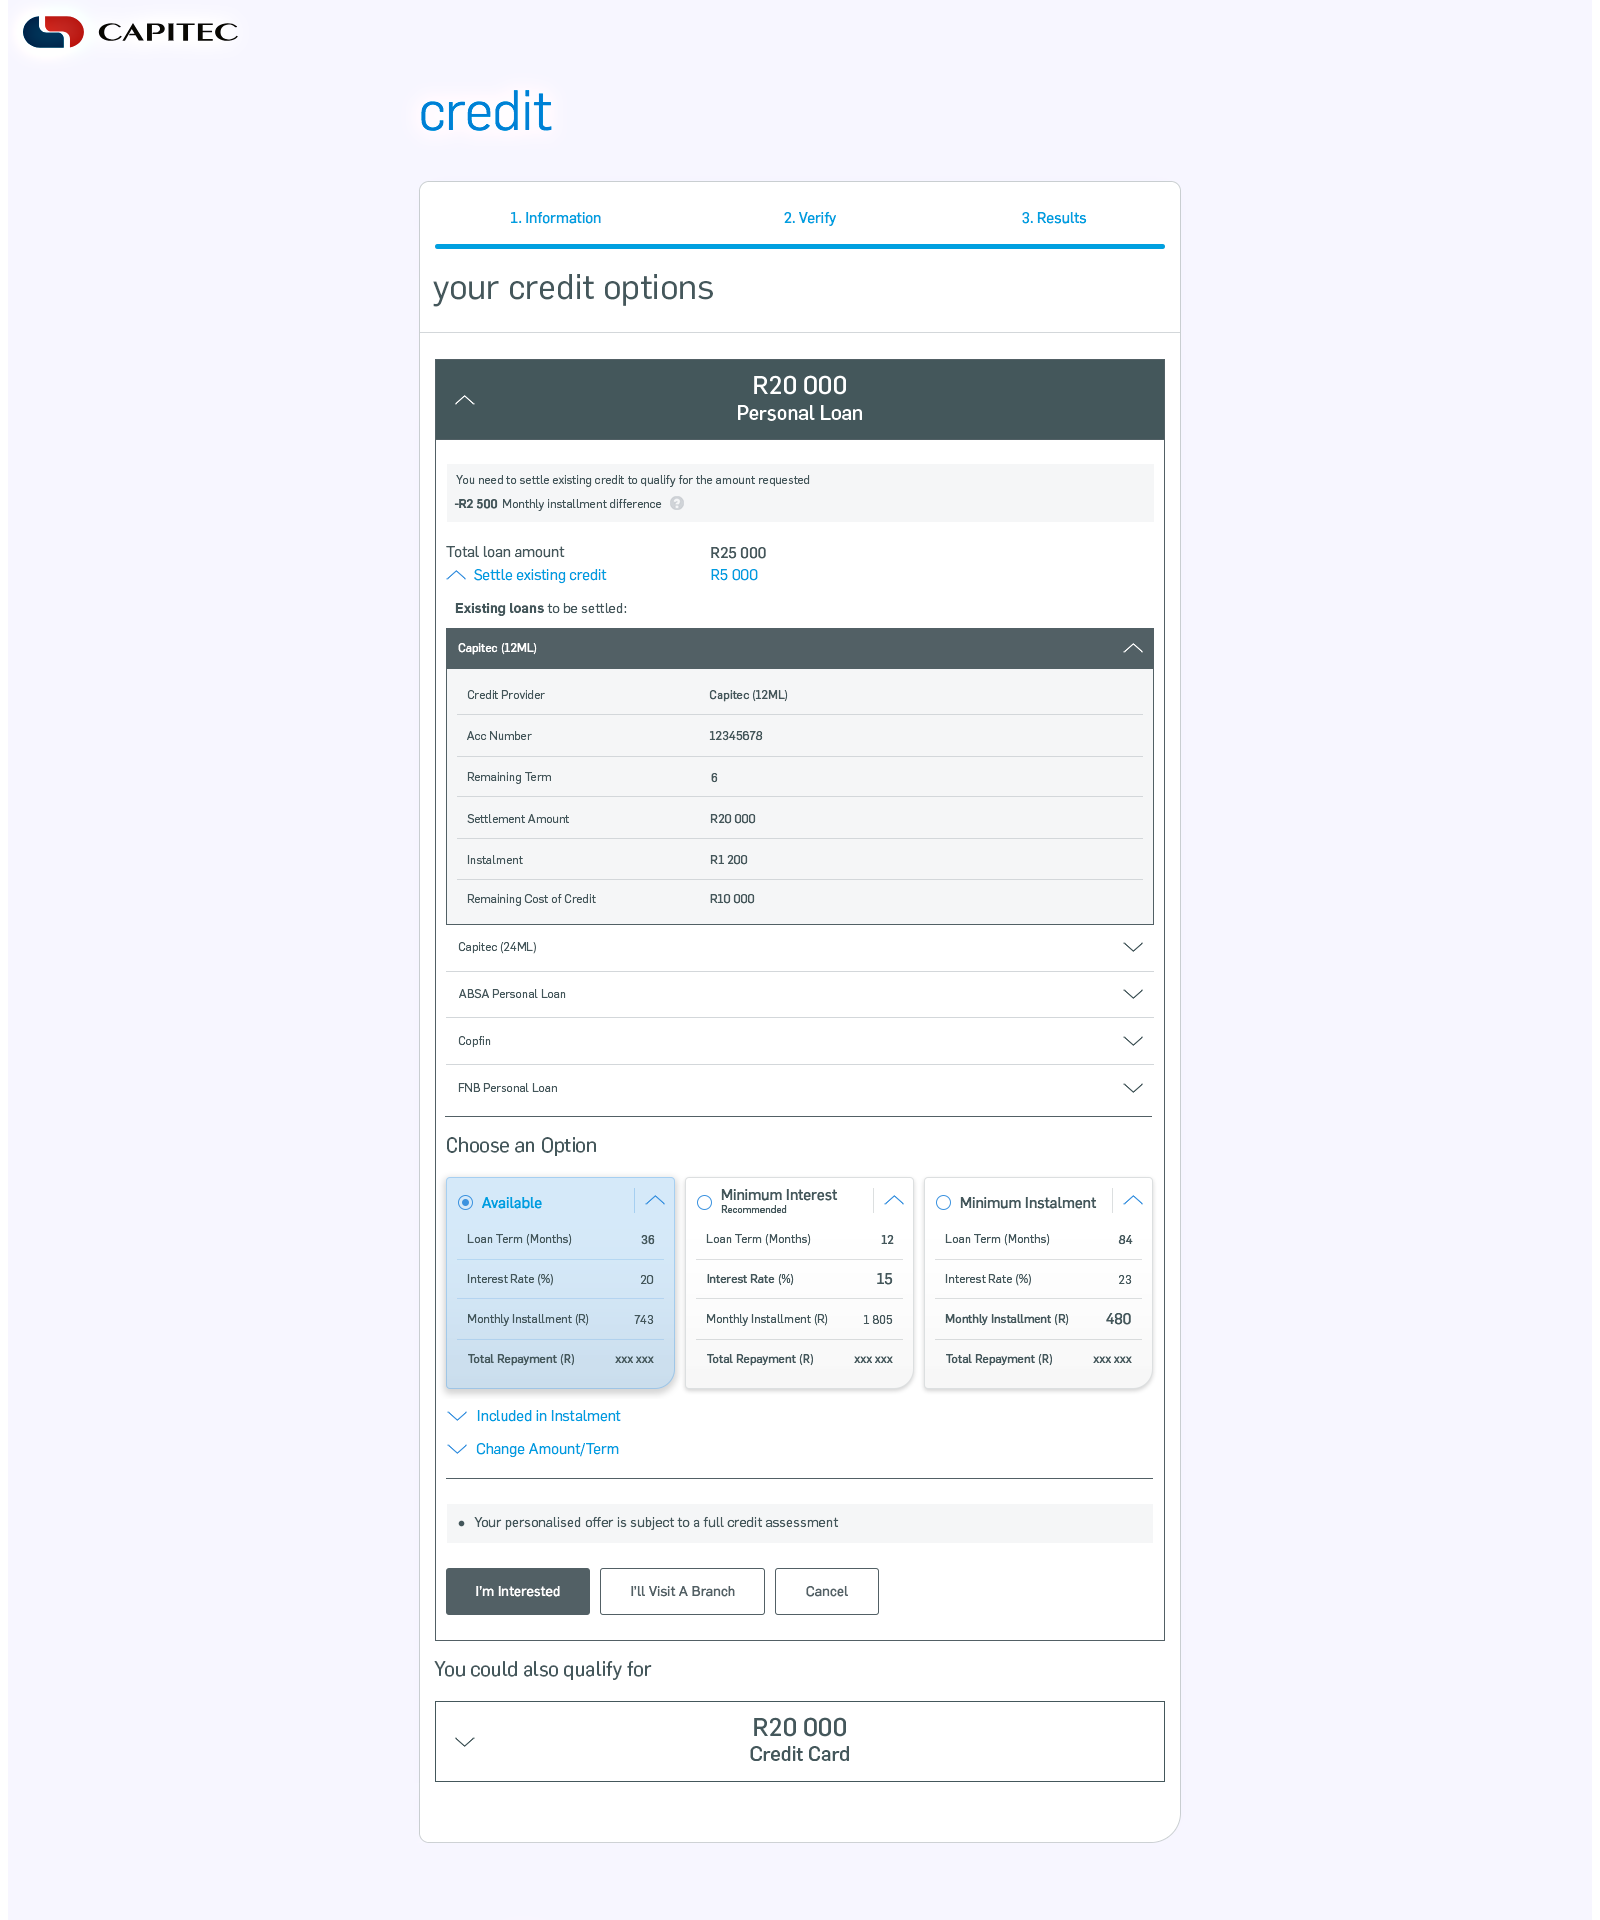Select the Minimum Instalment radio button
The height and width of the screenshot is (1920, 1600).
point(943,1203)
